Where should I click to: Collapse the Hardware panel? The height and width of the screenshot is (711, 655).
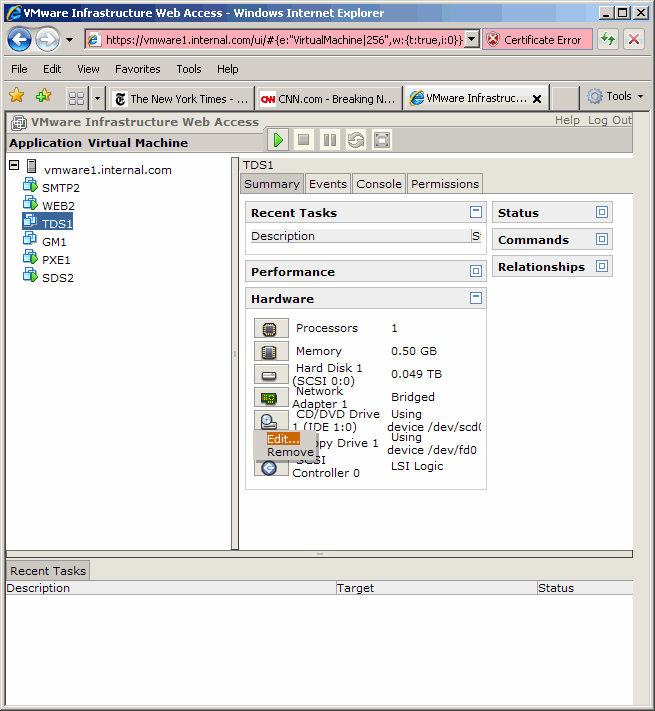(x=476, y=298)
